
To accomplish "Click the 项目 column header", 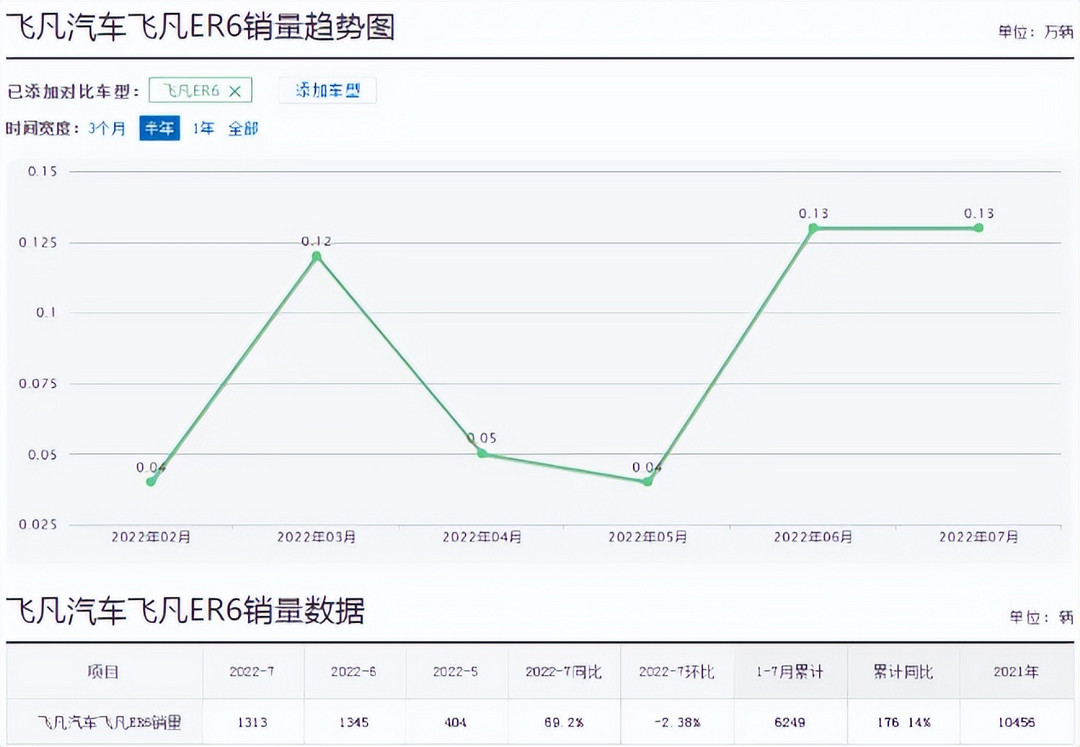I will (103, 672).
